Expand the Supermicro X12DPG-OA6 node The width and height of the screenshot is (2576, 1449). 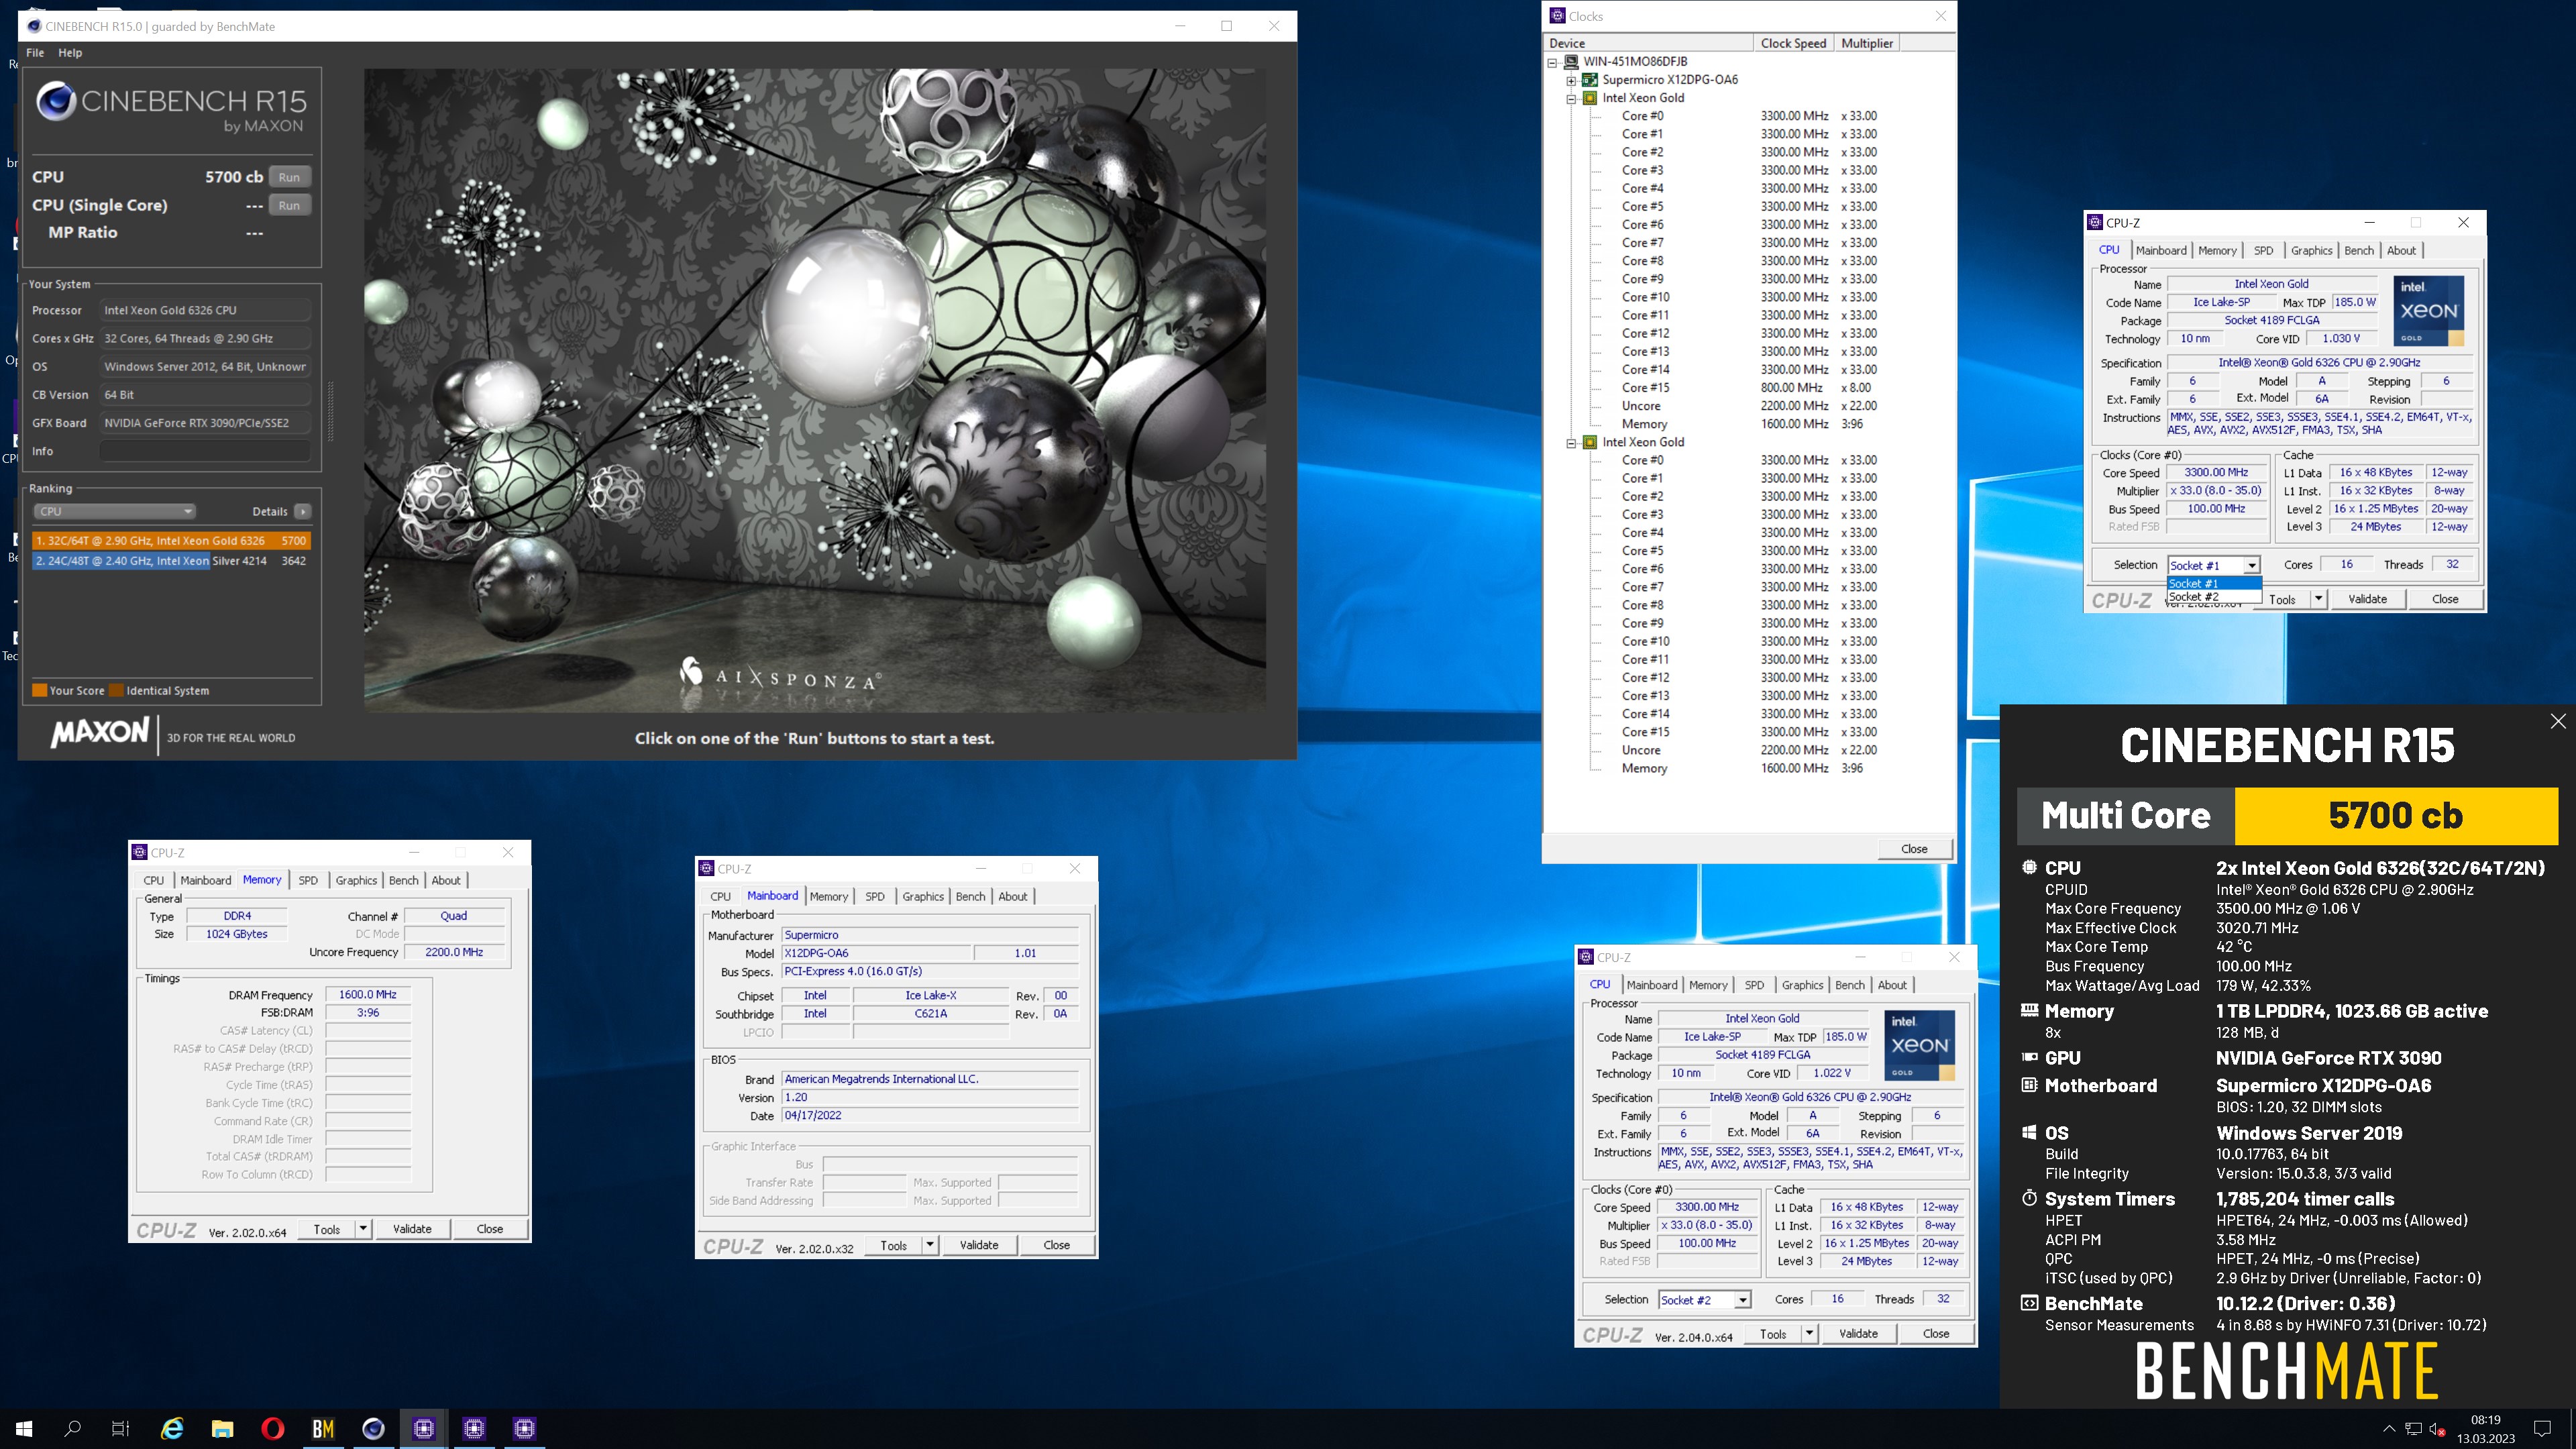coord(1571,80)
